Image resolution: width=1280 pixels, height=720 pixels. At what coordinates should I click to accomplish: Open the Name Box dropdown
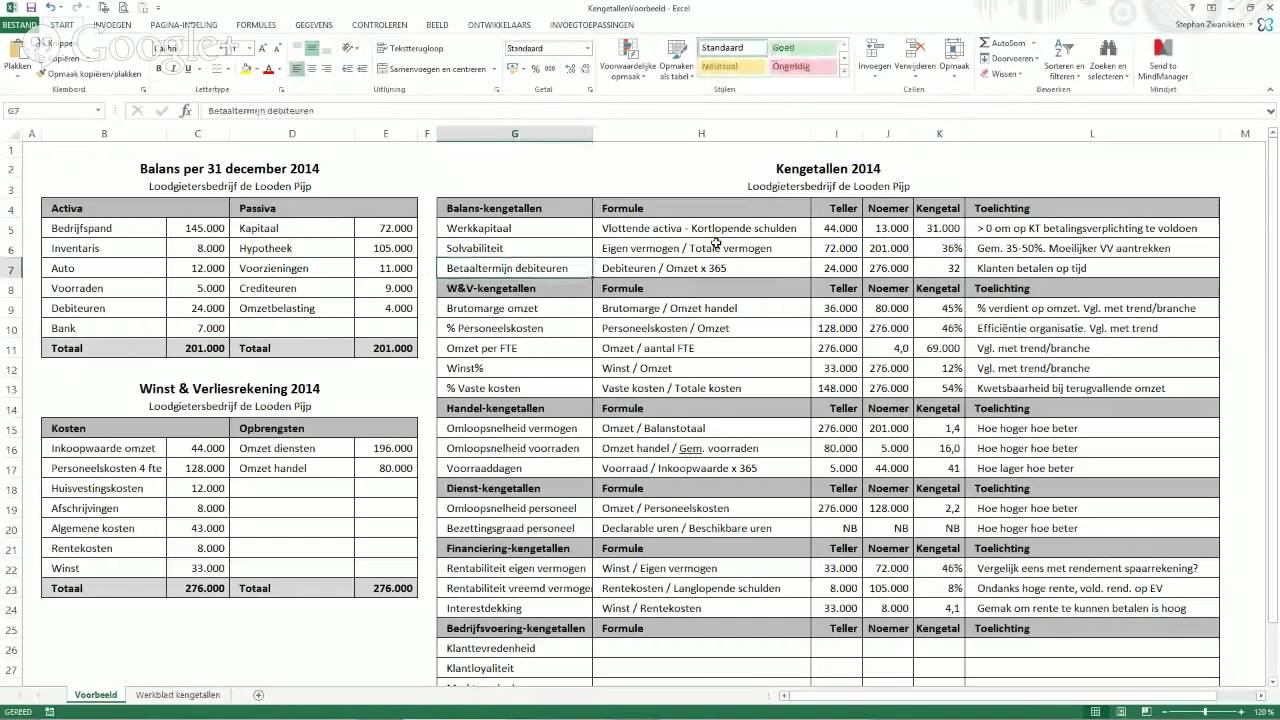[x=98, y=111]
